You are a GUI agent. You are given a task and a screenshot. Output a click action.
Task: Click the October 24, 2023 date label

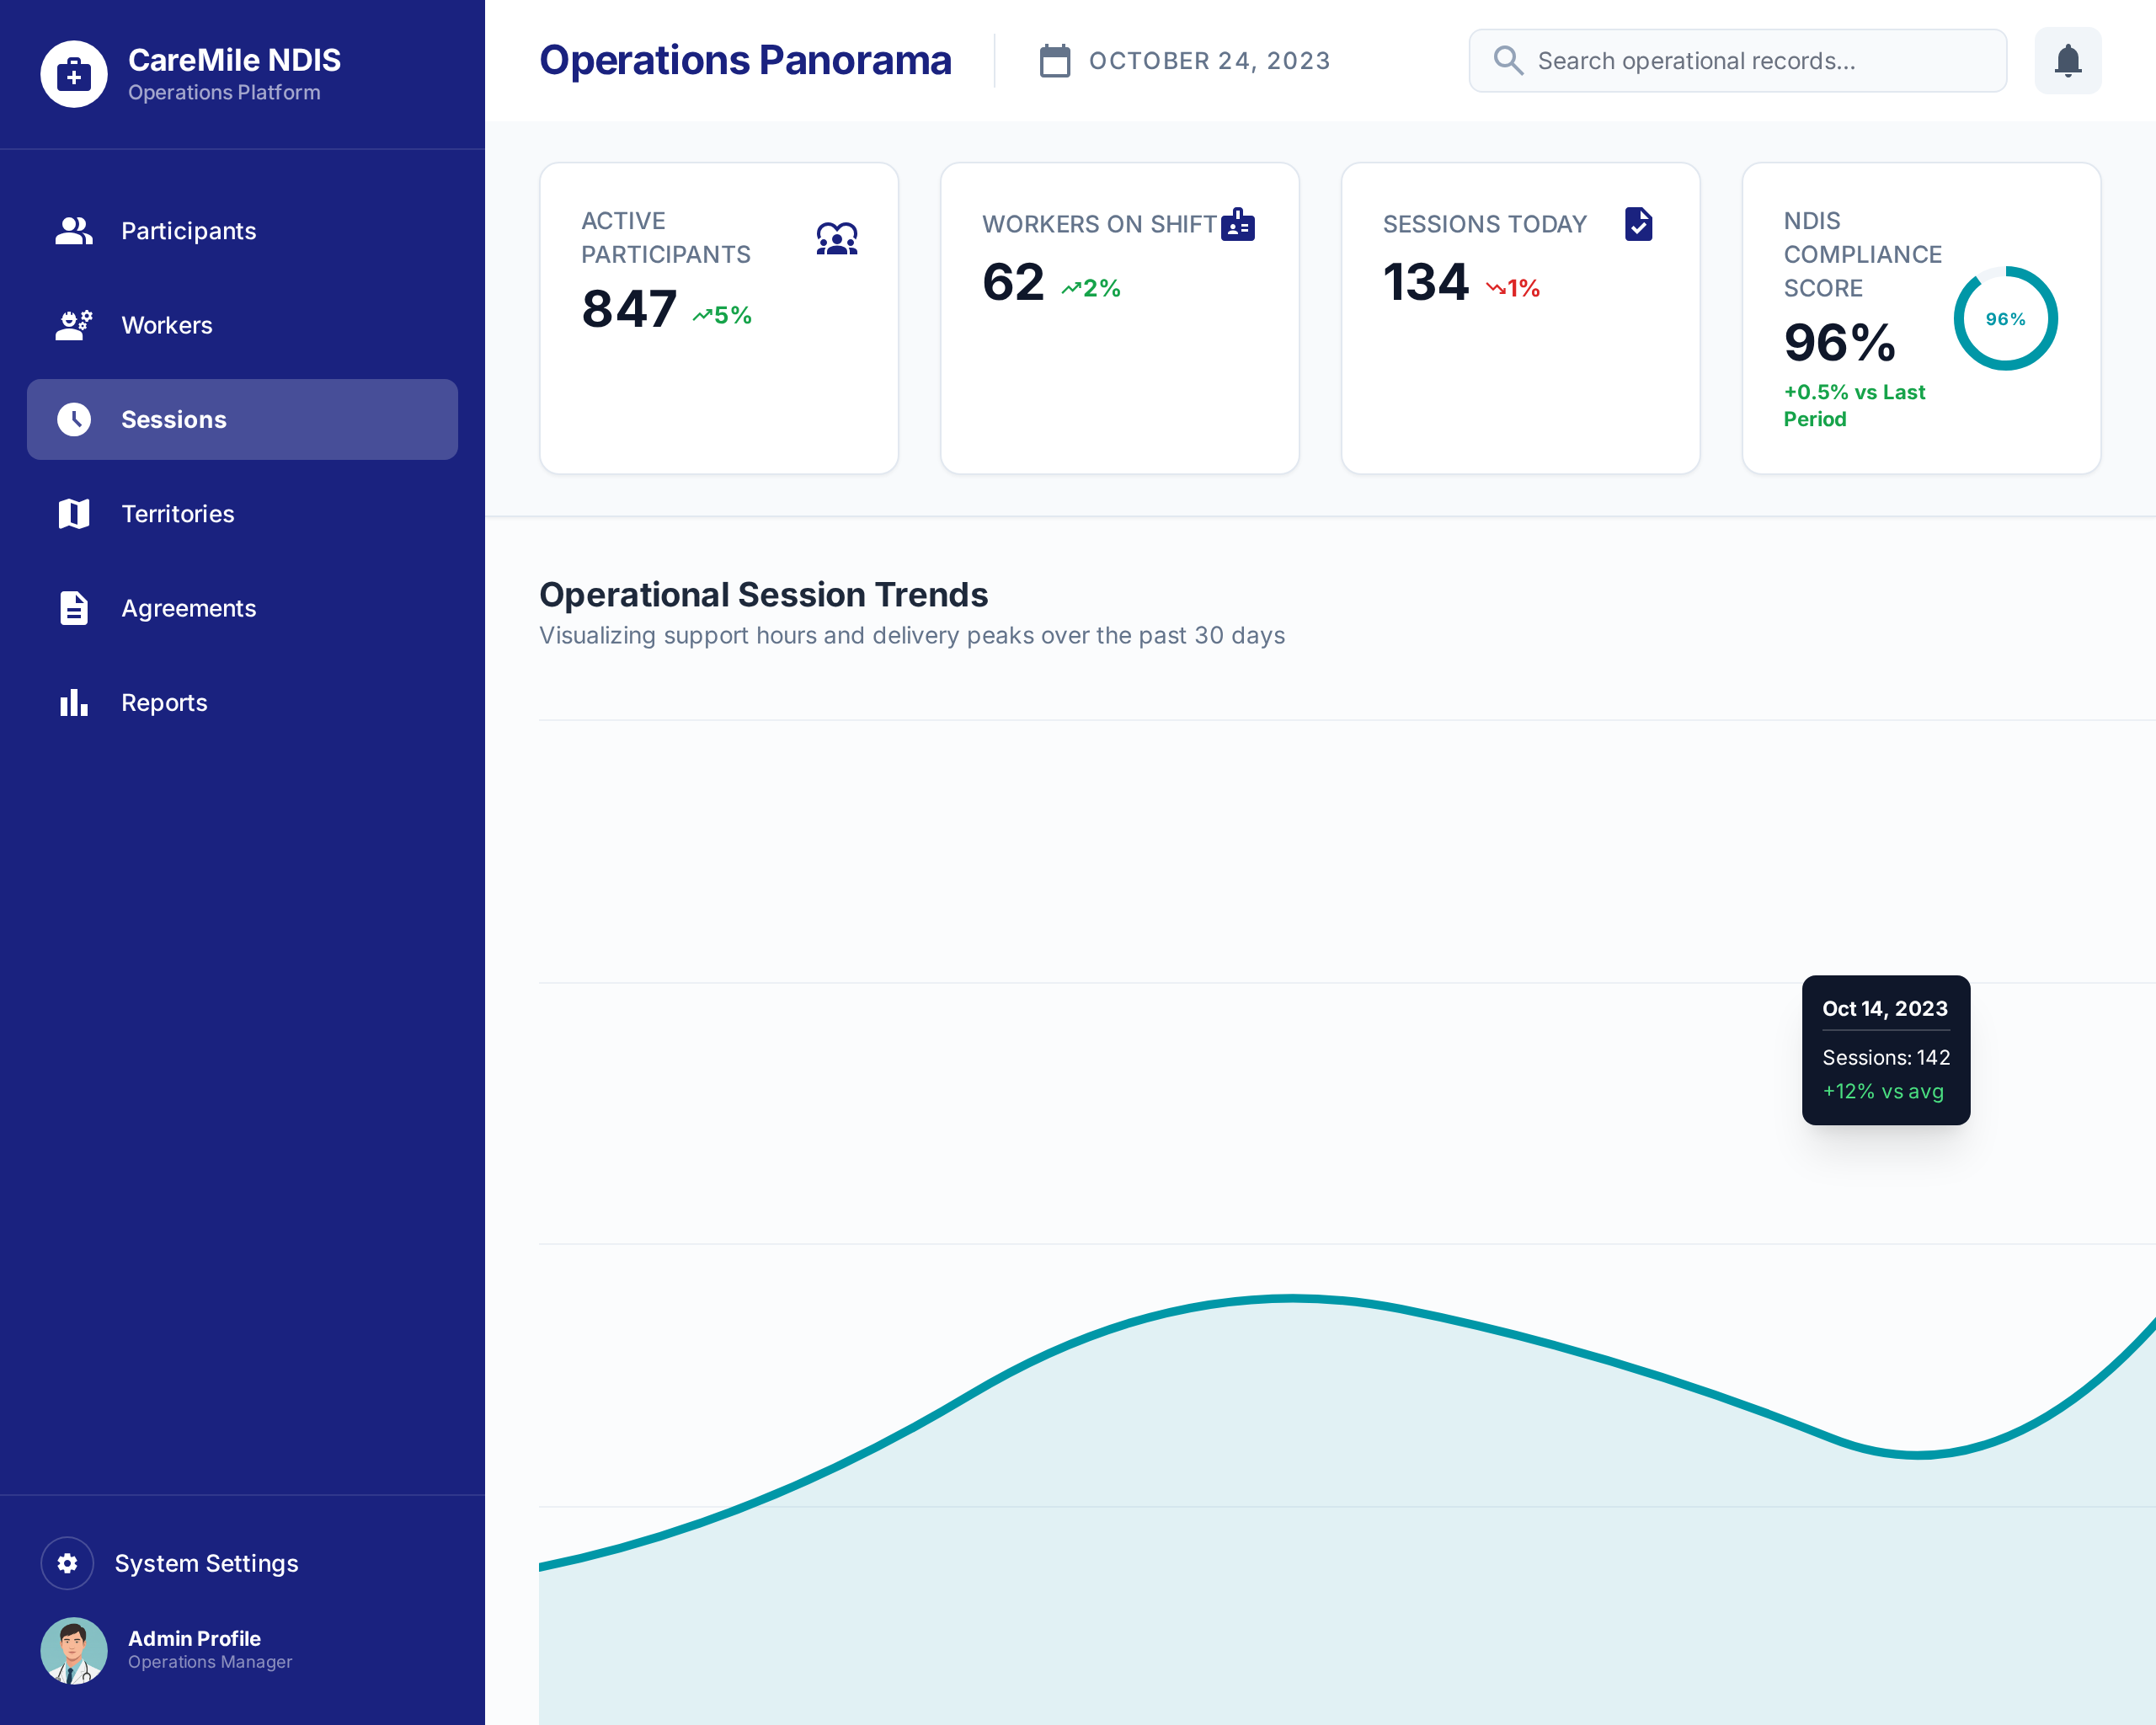tap(1209, 61)
